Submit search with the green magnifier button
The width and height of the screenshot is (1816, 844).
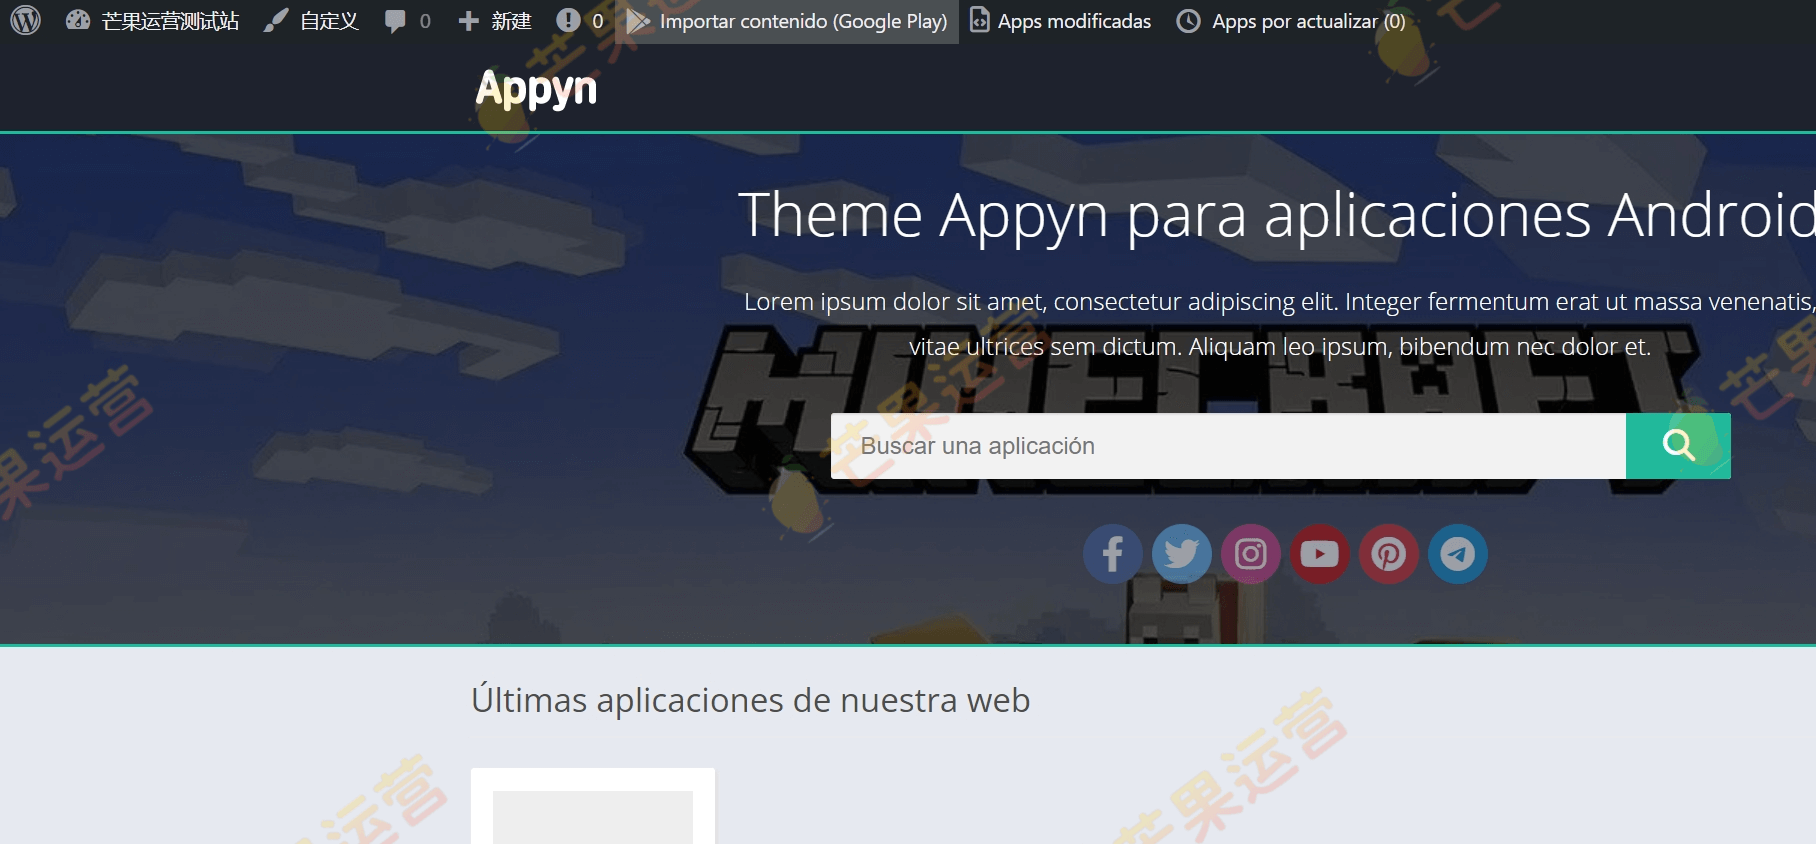tap(1678, 446)
